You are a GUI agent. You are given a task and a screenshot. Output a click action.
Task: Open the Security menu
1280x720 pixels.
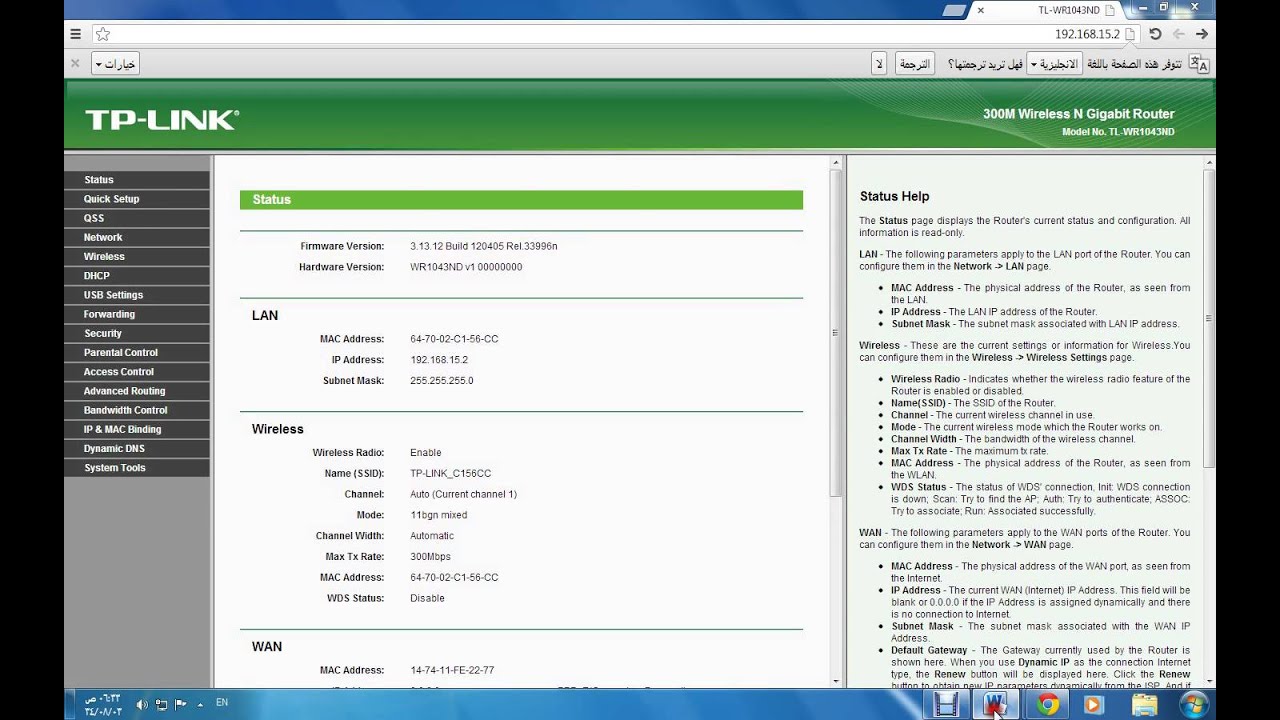(137, 333)
